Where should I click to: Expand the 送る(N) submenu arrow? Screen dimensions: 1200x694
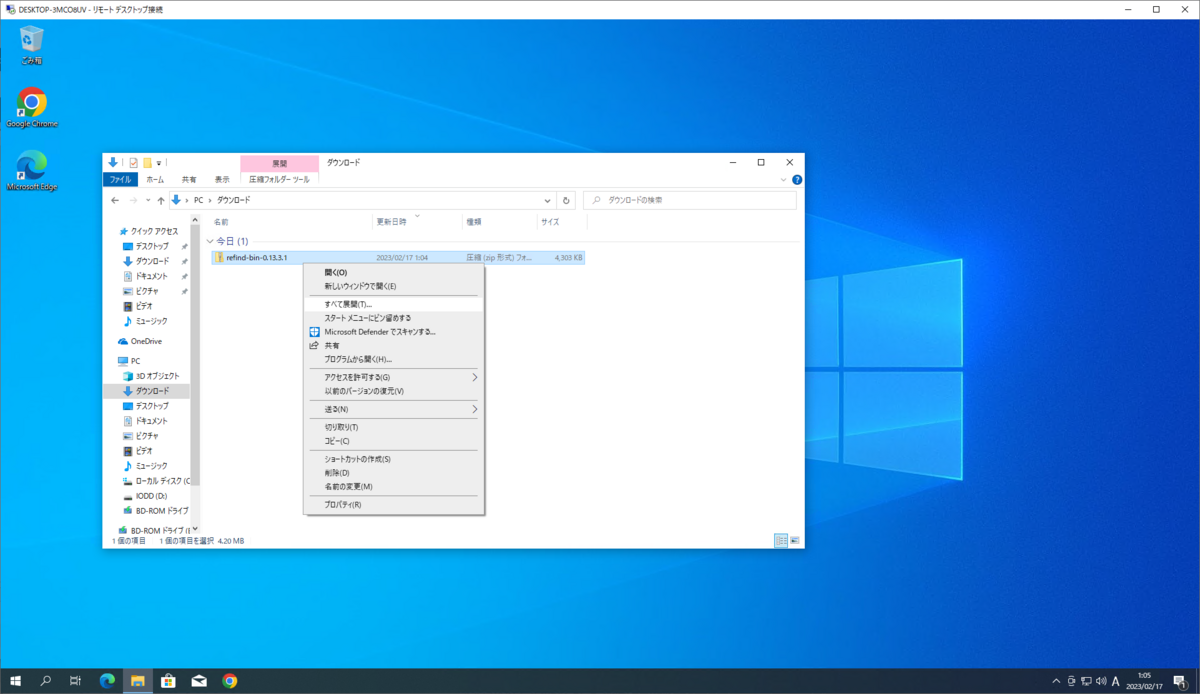pyautogui.click(x=475, y=409)
